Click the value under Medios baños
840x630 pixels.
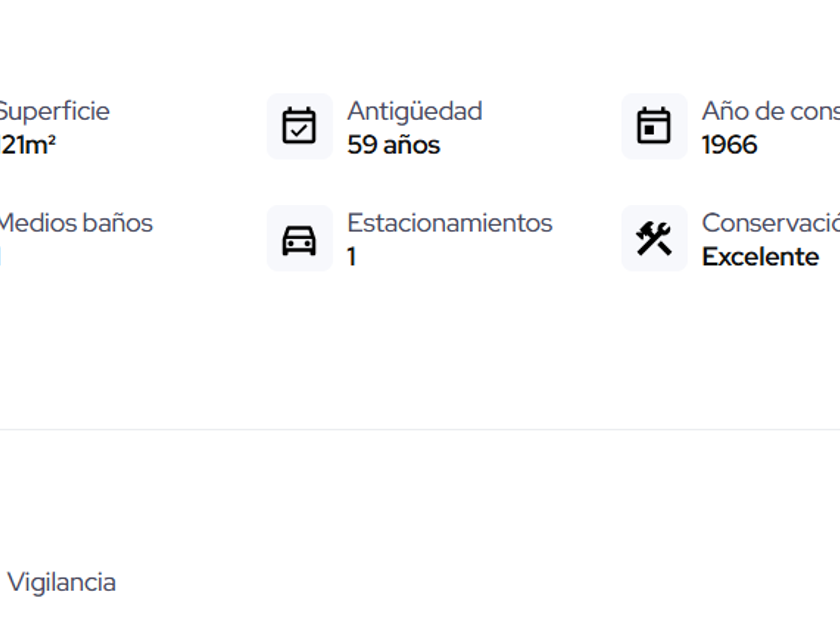point(1,257)
